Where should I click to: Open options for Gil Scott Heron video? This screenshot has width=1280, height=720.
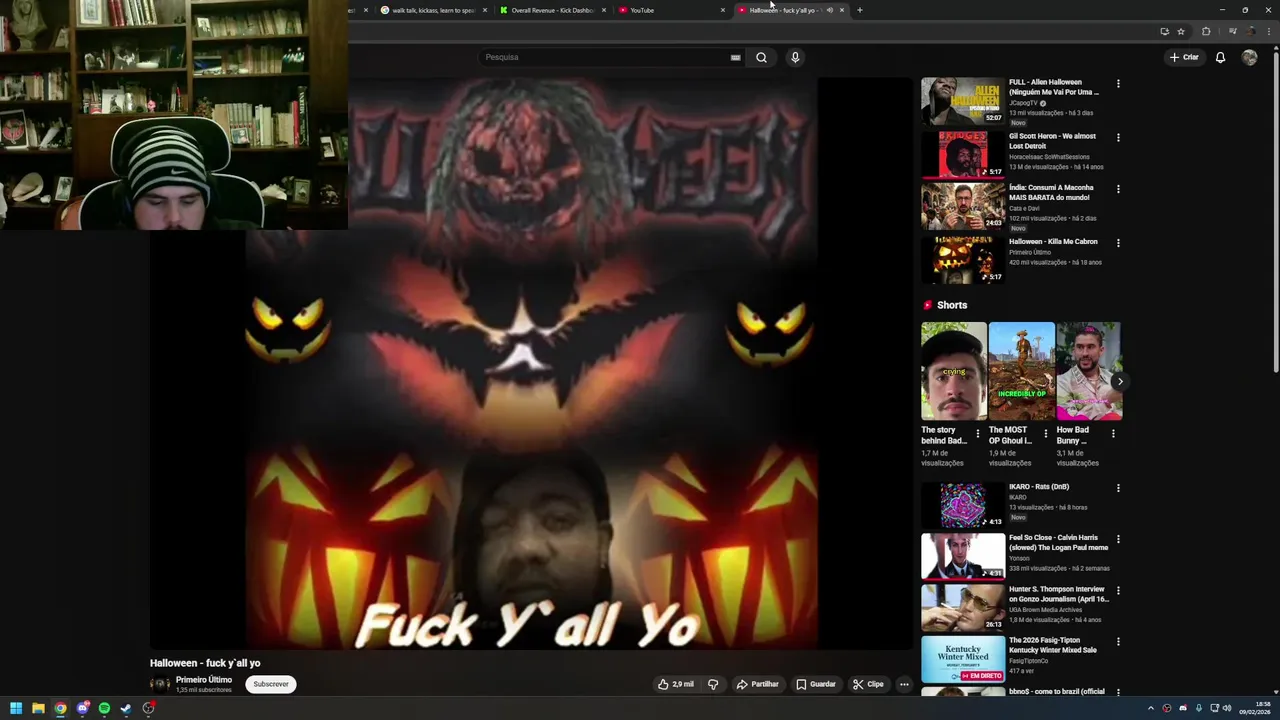coord(1118,137)
